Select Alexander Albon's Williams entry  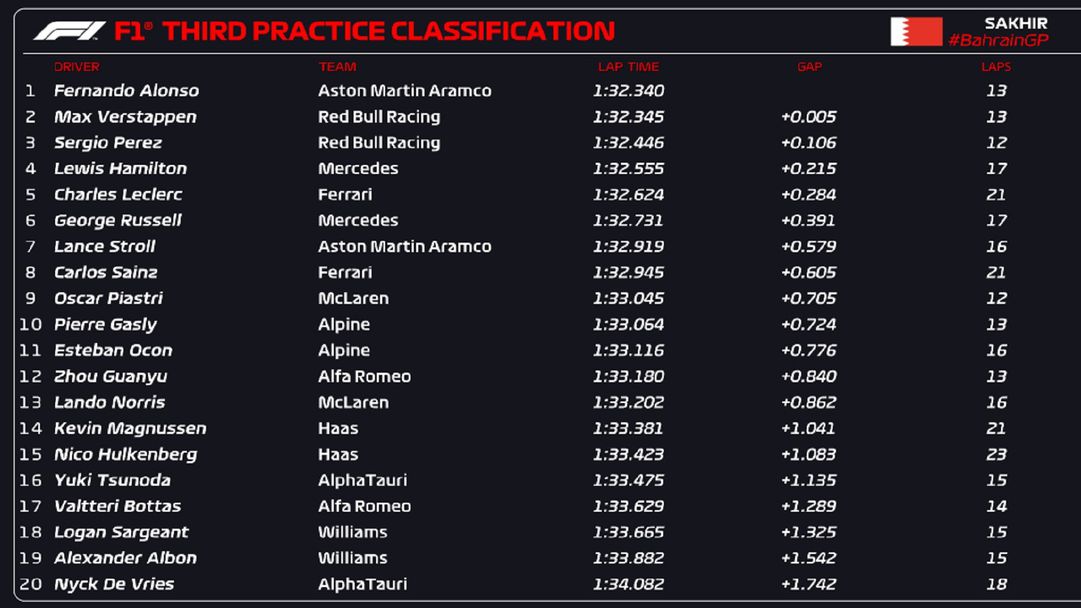tap(352, 559)
